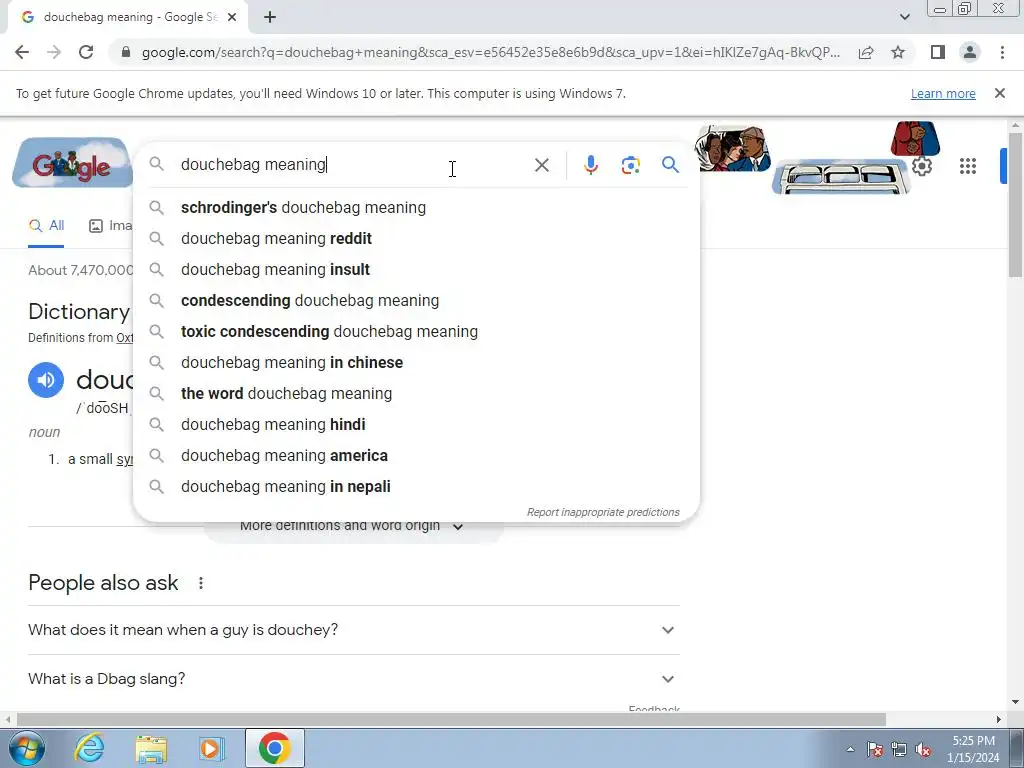Choose suggestion 'condescending douchebag meaning'

[x=416, y=300]
